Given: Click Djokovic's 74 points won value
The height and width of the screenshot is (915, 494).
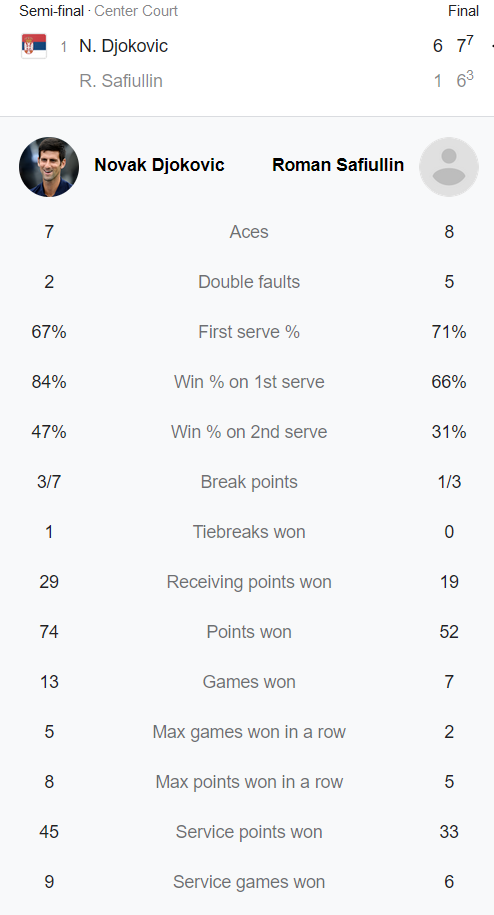Looking at the screenshot, I should (x=49, y=632).
